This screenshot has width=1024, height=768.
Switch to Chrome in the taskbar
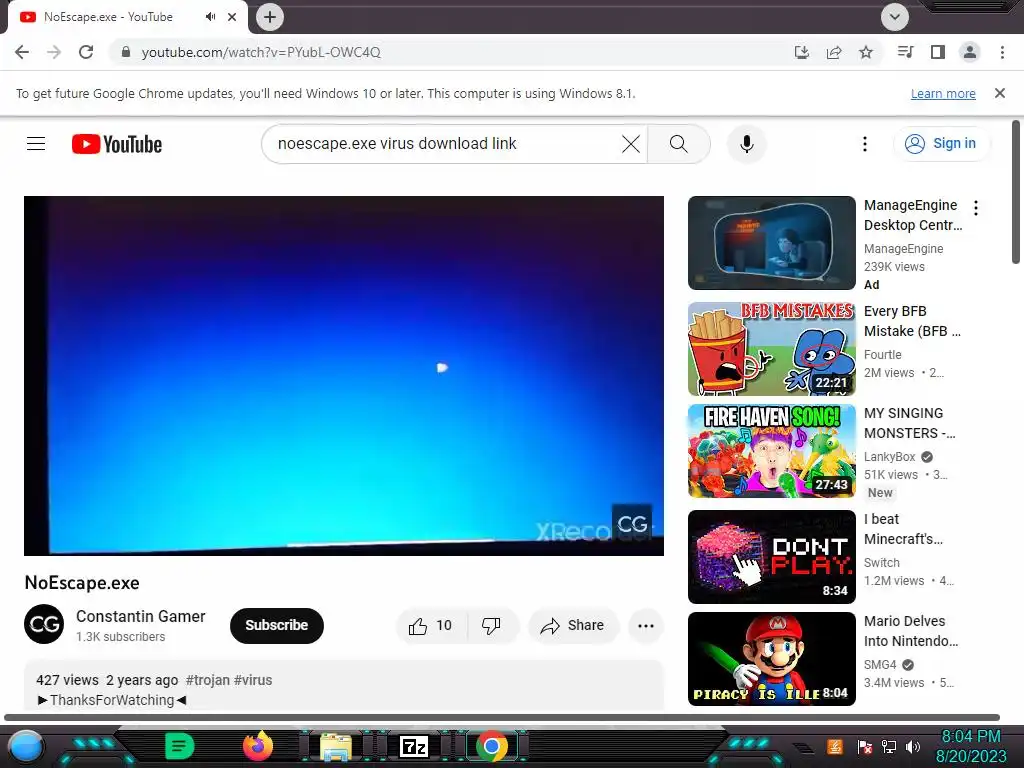pos(492,746)
